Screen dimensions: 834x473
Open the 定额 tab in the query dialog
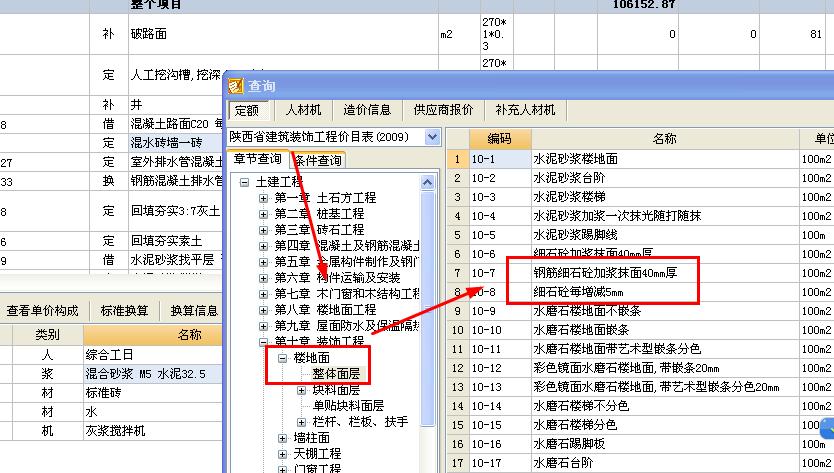(x=247, y=110)
